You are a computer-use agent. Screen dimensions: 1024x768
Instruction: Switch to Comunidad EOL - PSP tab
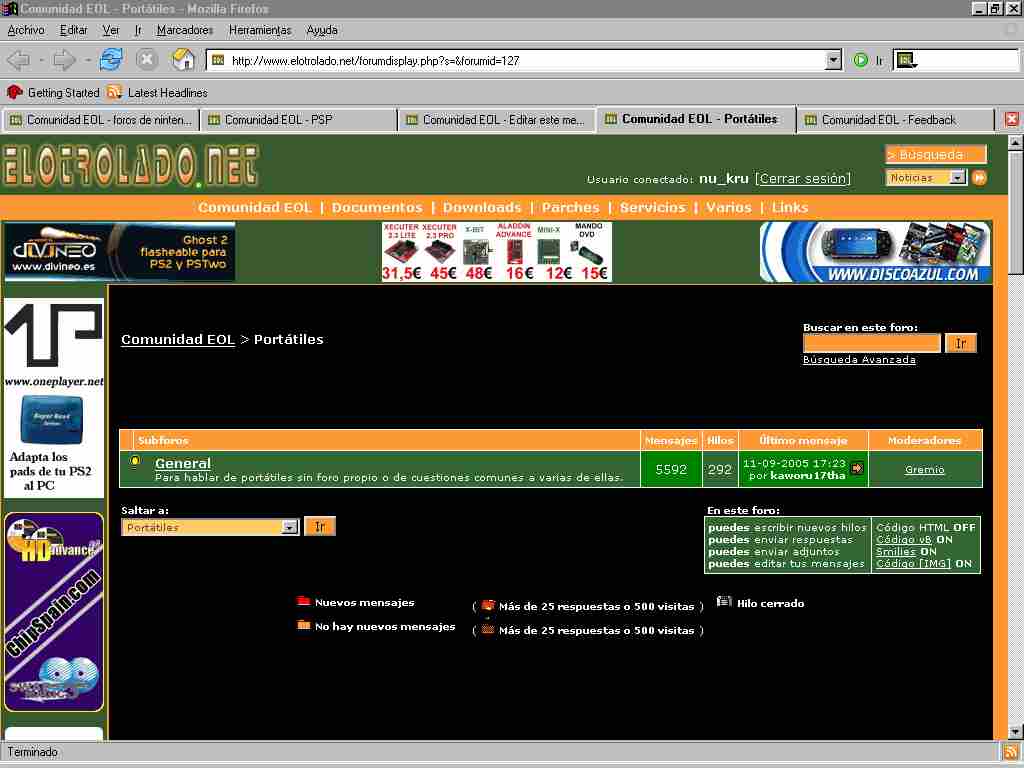point(299,120)
